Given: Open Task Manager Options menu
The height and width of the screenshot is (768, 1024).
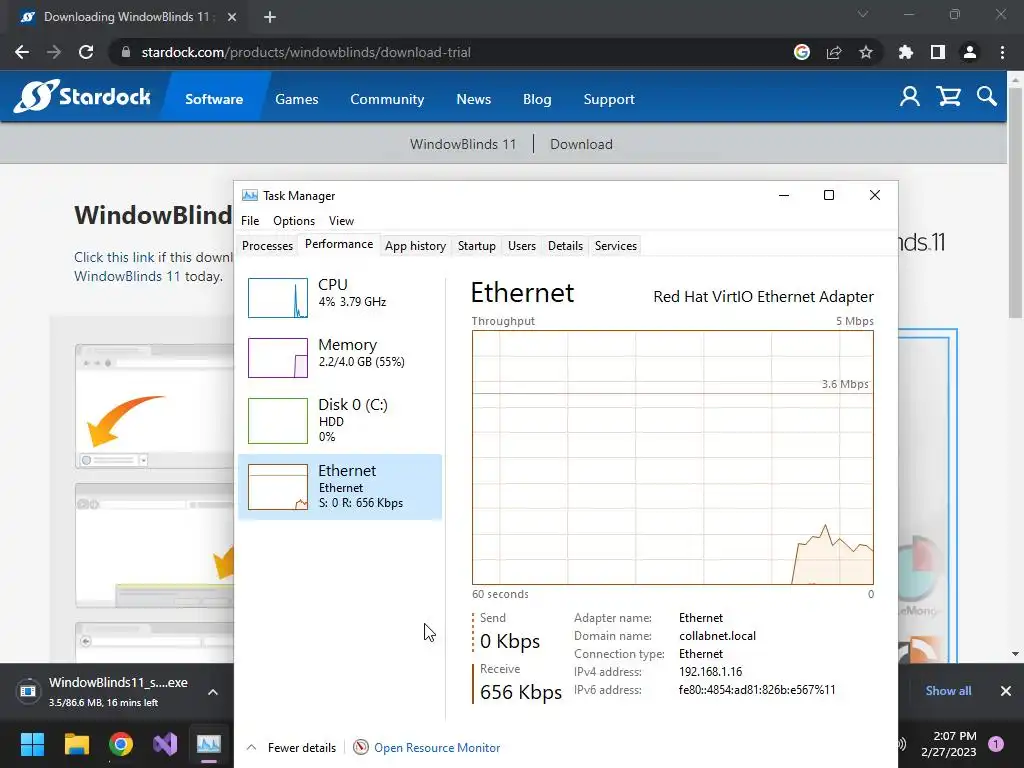Looking at the screenshot, I should pyautogui.click(x=294, y=221).
